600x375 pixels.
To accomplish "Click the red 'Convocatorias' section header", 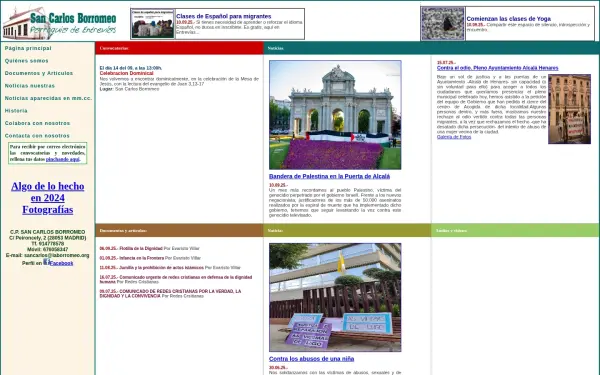I will pyautogui.click(x=179, y=48).
